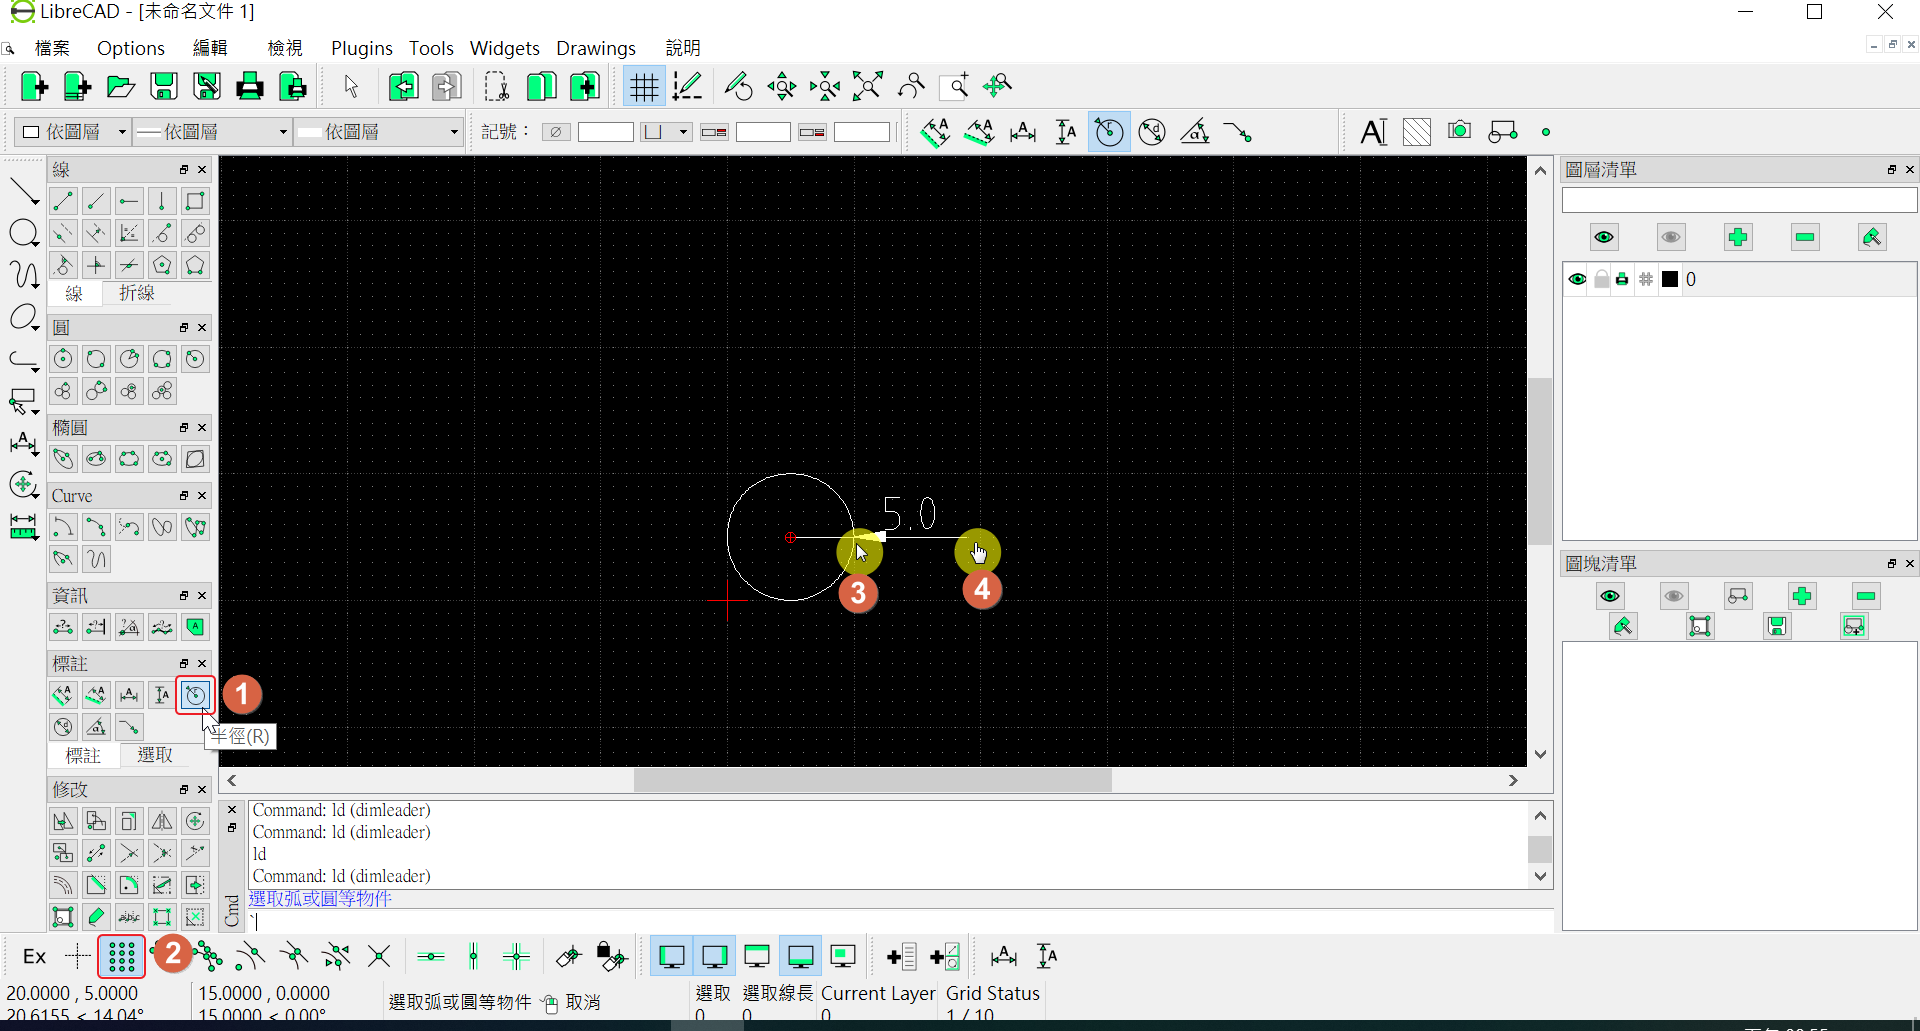Float the 圖層清單 panel
Image resolution: width=1920 pixels, height=1031 pixels.
click(x=1892, y=170)
